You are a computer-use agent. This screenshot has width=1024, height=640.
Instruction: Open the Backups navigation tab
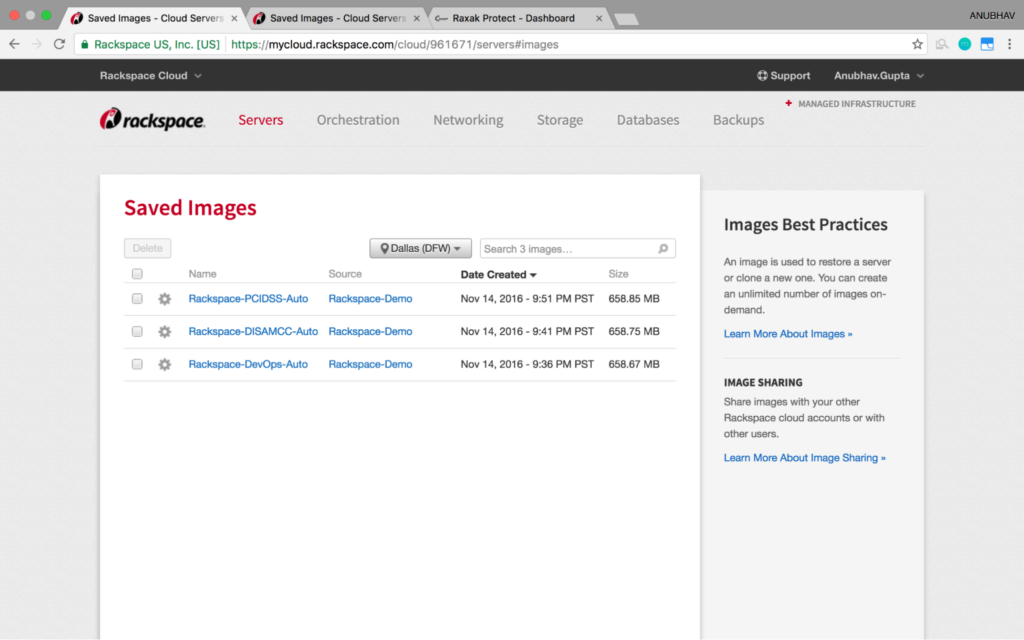(738, 120)
